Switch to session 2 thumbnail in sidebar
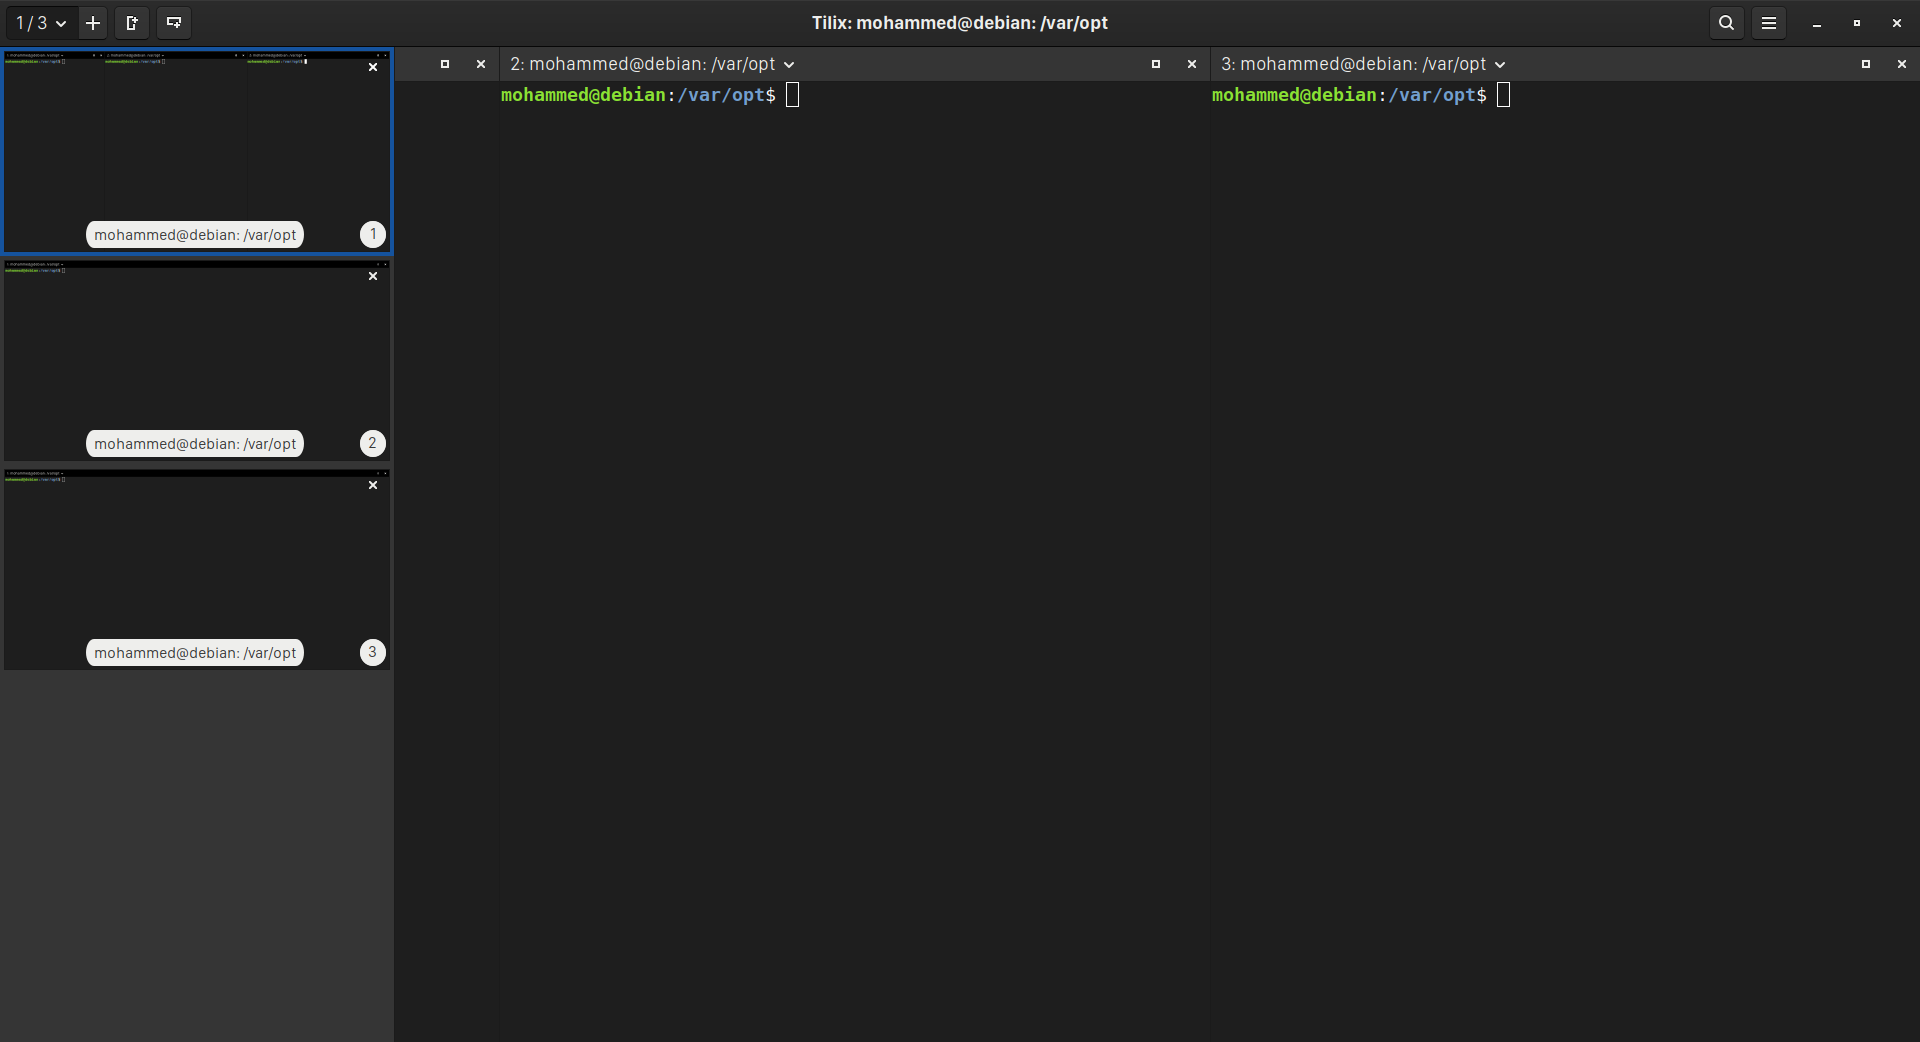The height and width of the screenshot is (1042, 1920). (196, 360)
